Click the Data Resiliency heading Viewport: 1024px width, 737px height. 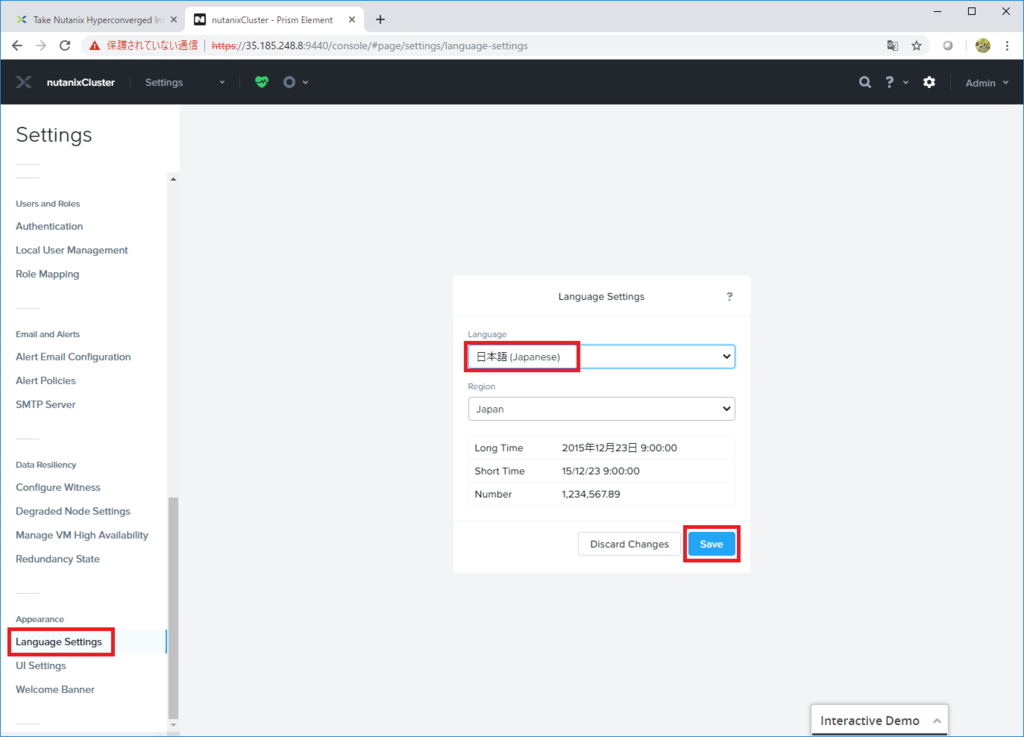click(x=46, y=465)
